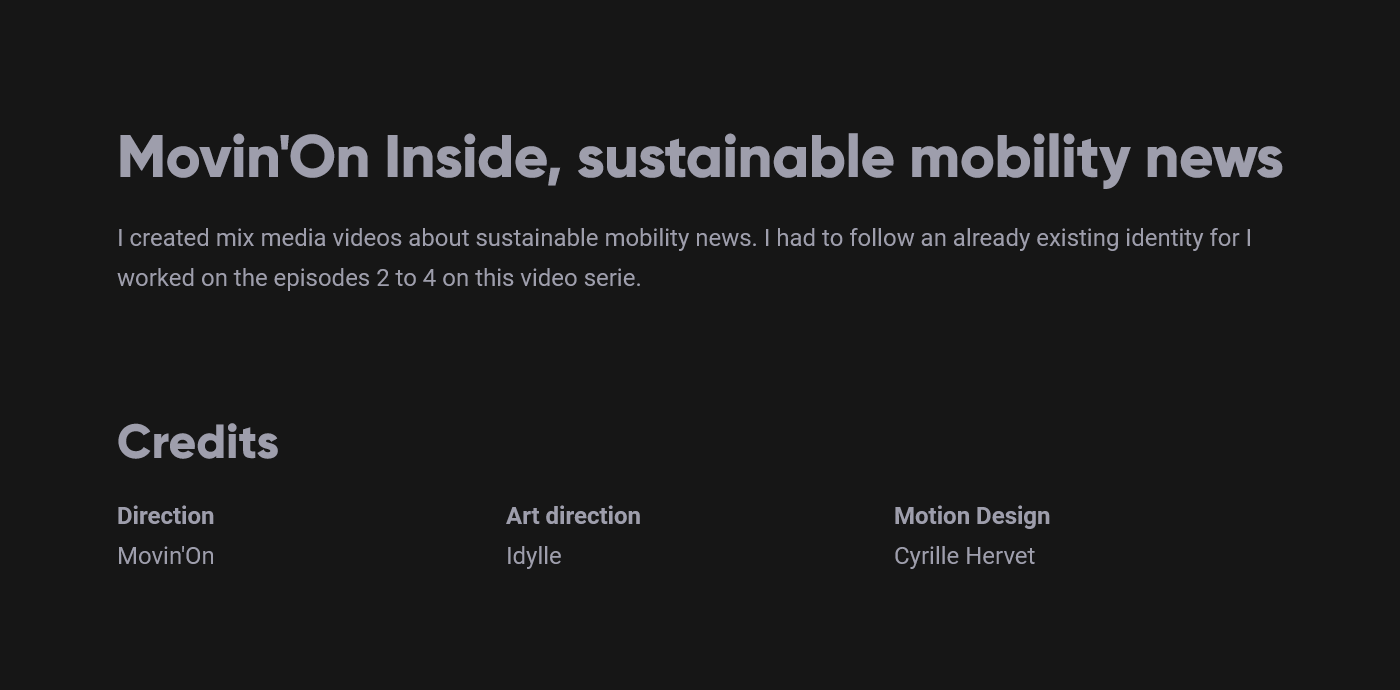This screenshot has width=1400, height=690.
Task: Click the "Art direction" credit label
Action: [573, 516]
